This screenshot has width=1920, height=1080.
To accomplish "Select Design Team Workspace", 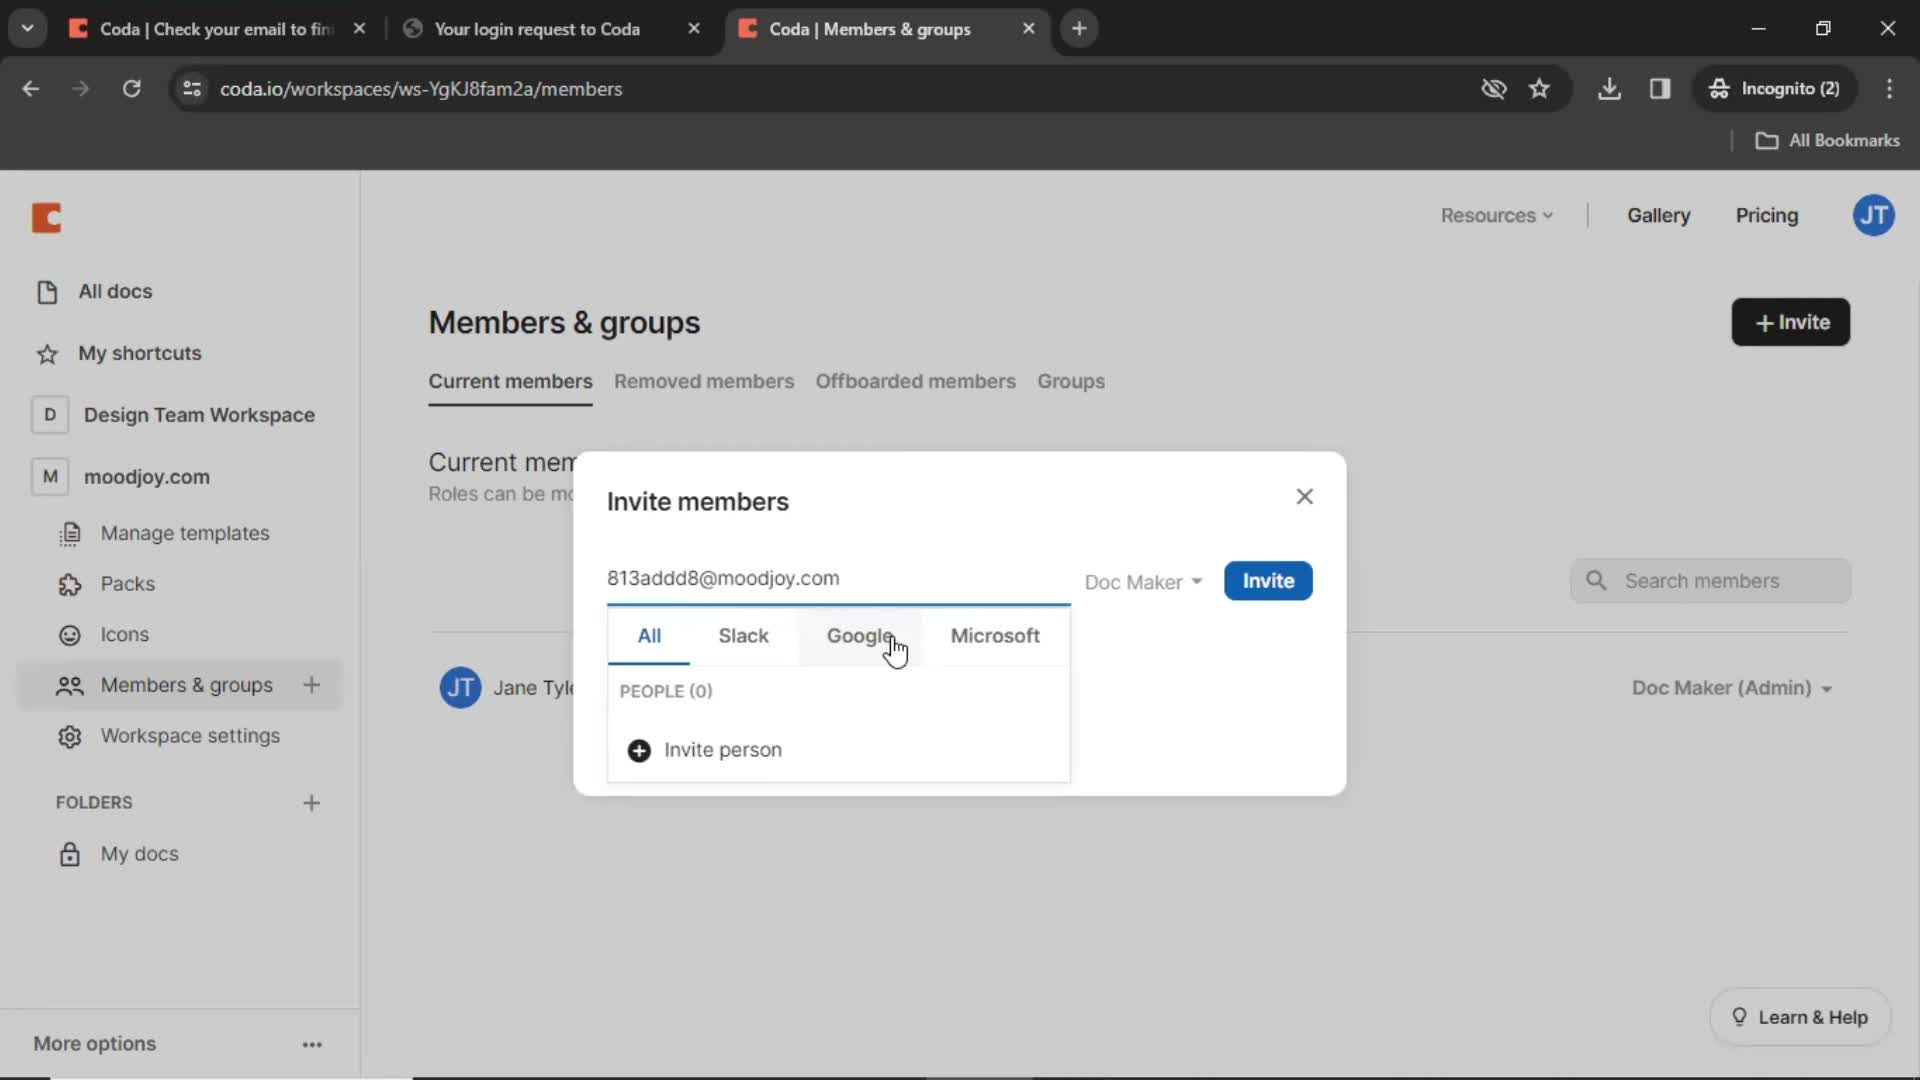I will point(199,415).
